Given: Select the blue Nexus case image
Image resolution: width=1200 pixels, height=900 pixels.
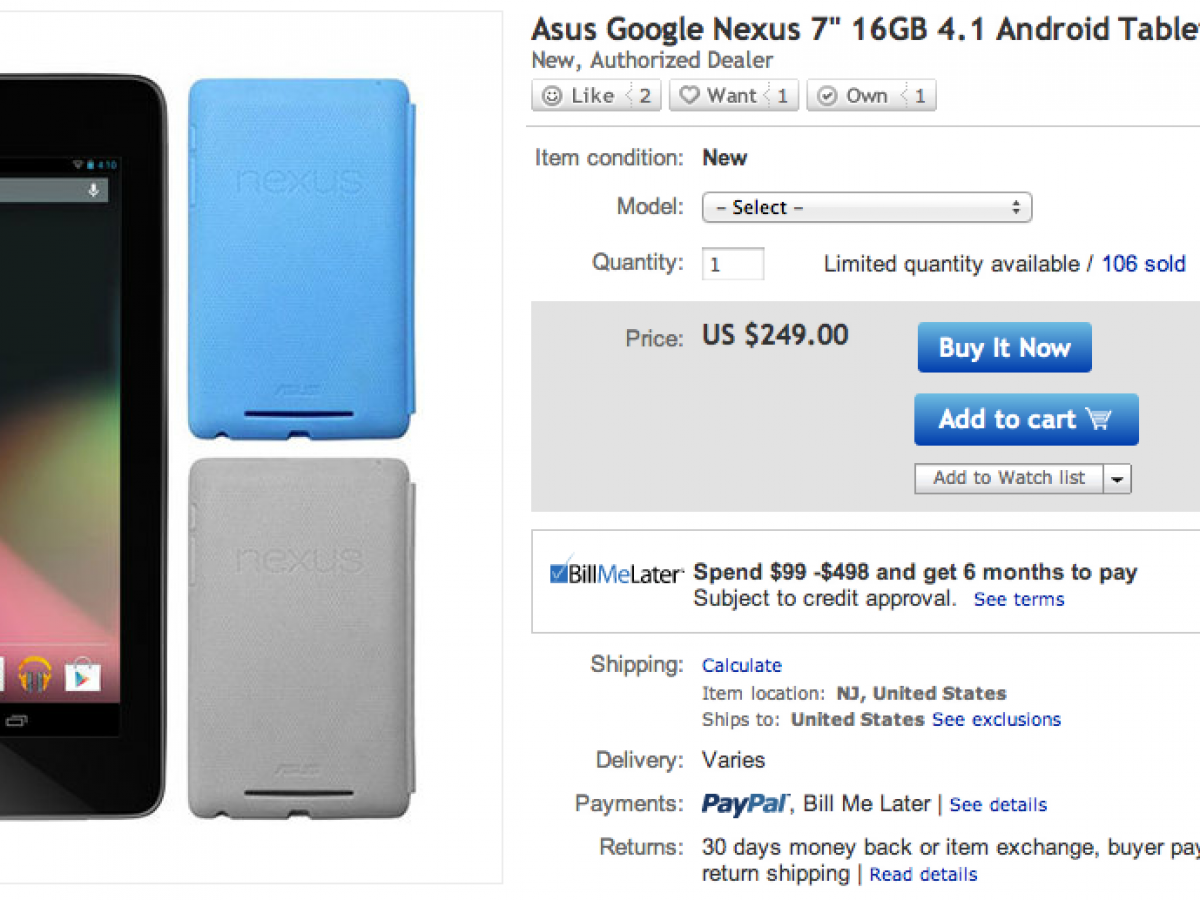Looking at the screenshot, I should coord(299,258).
